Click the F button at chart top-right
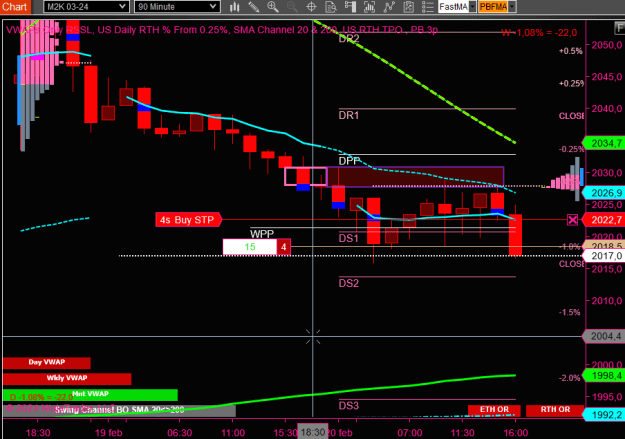625x439 pixels. 619,29
